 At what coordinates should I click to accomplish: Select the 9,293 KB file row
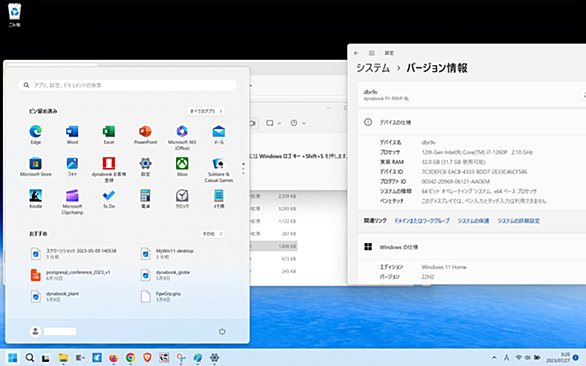[x=274, y=209]
